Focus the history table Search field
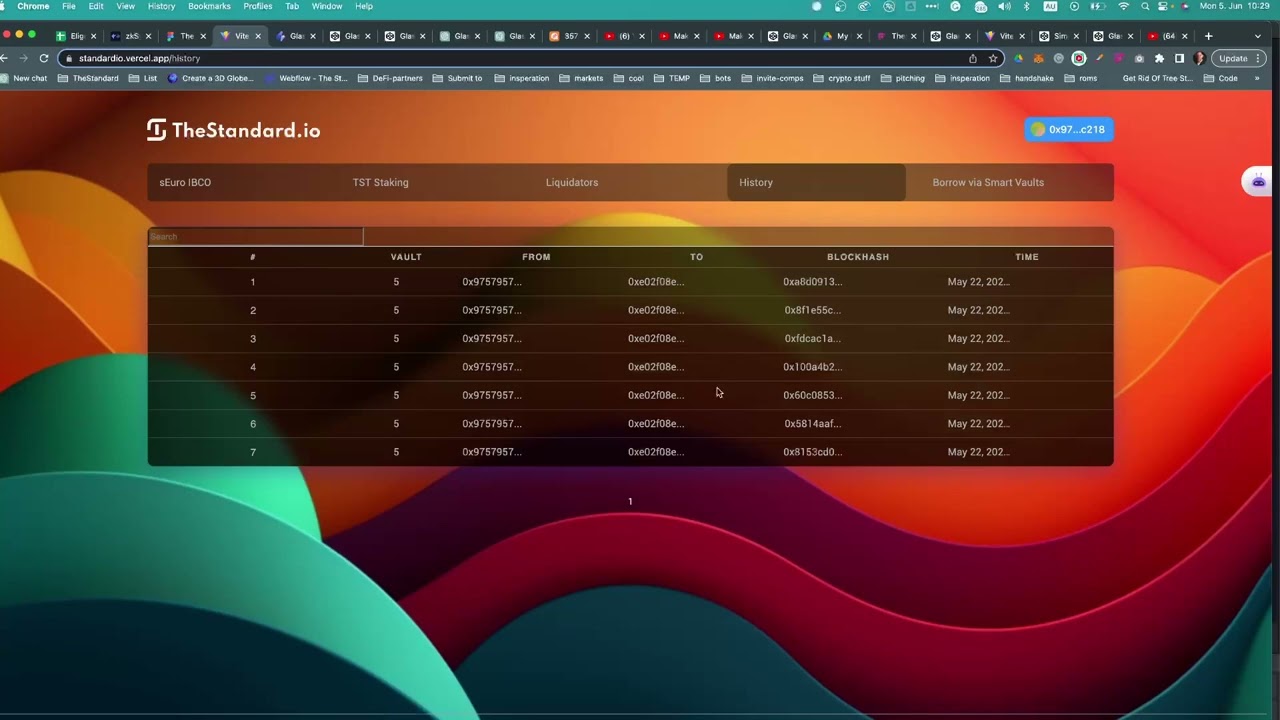The width and height of the screenshot is (1280, 720). (x=255, y=237)
